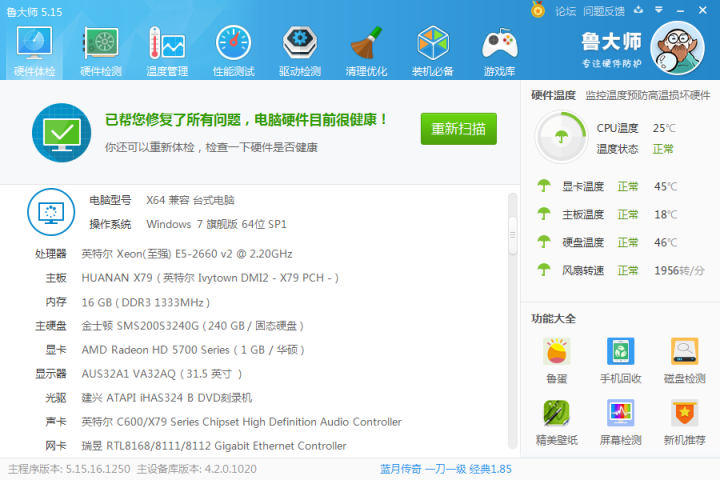Image resolution: width=720 pixels, height=480 pixels.
Task: Click the 主设备库版本 4.2.0.1020 status text
Action: click(x=197, y=469)
